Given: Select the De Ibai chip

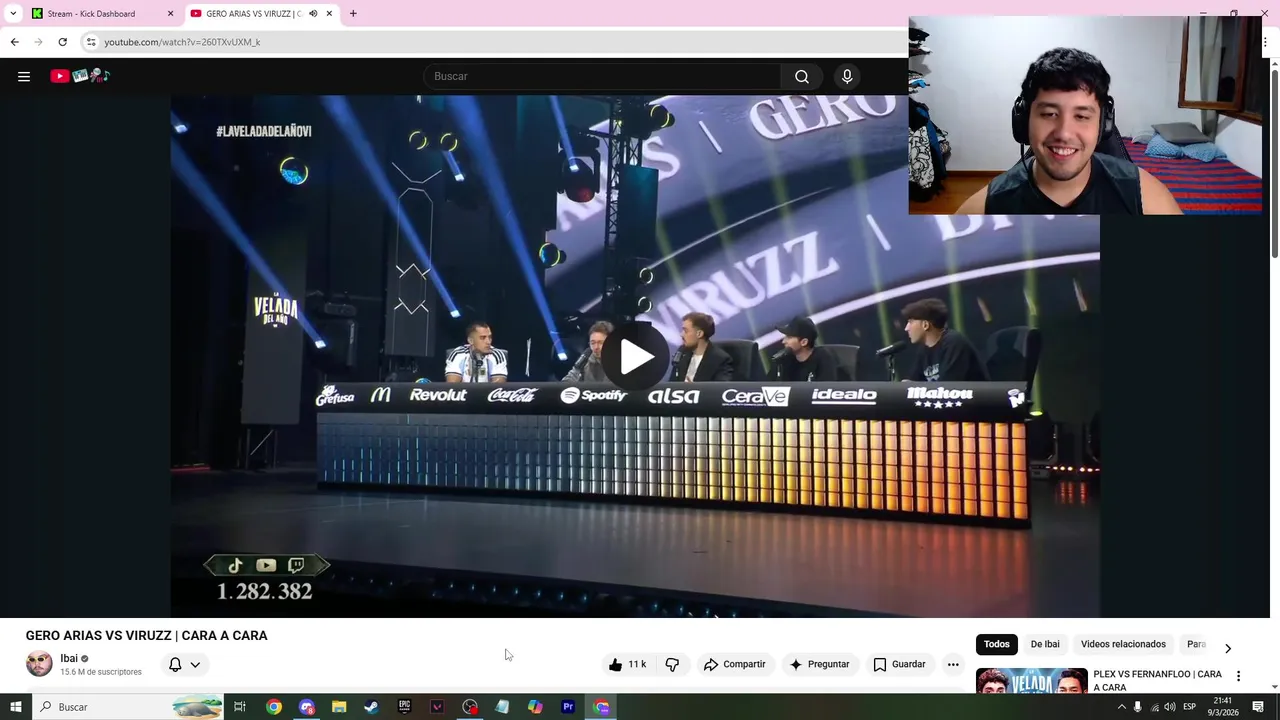Looking at the screenshot, I should coord(1045,644).
